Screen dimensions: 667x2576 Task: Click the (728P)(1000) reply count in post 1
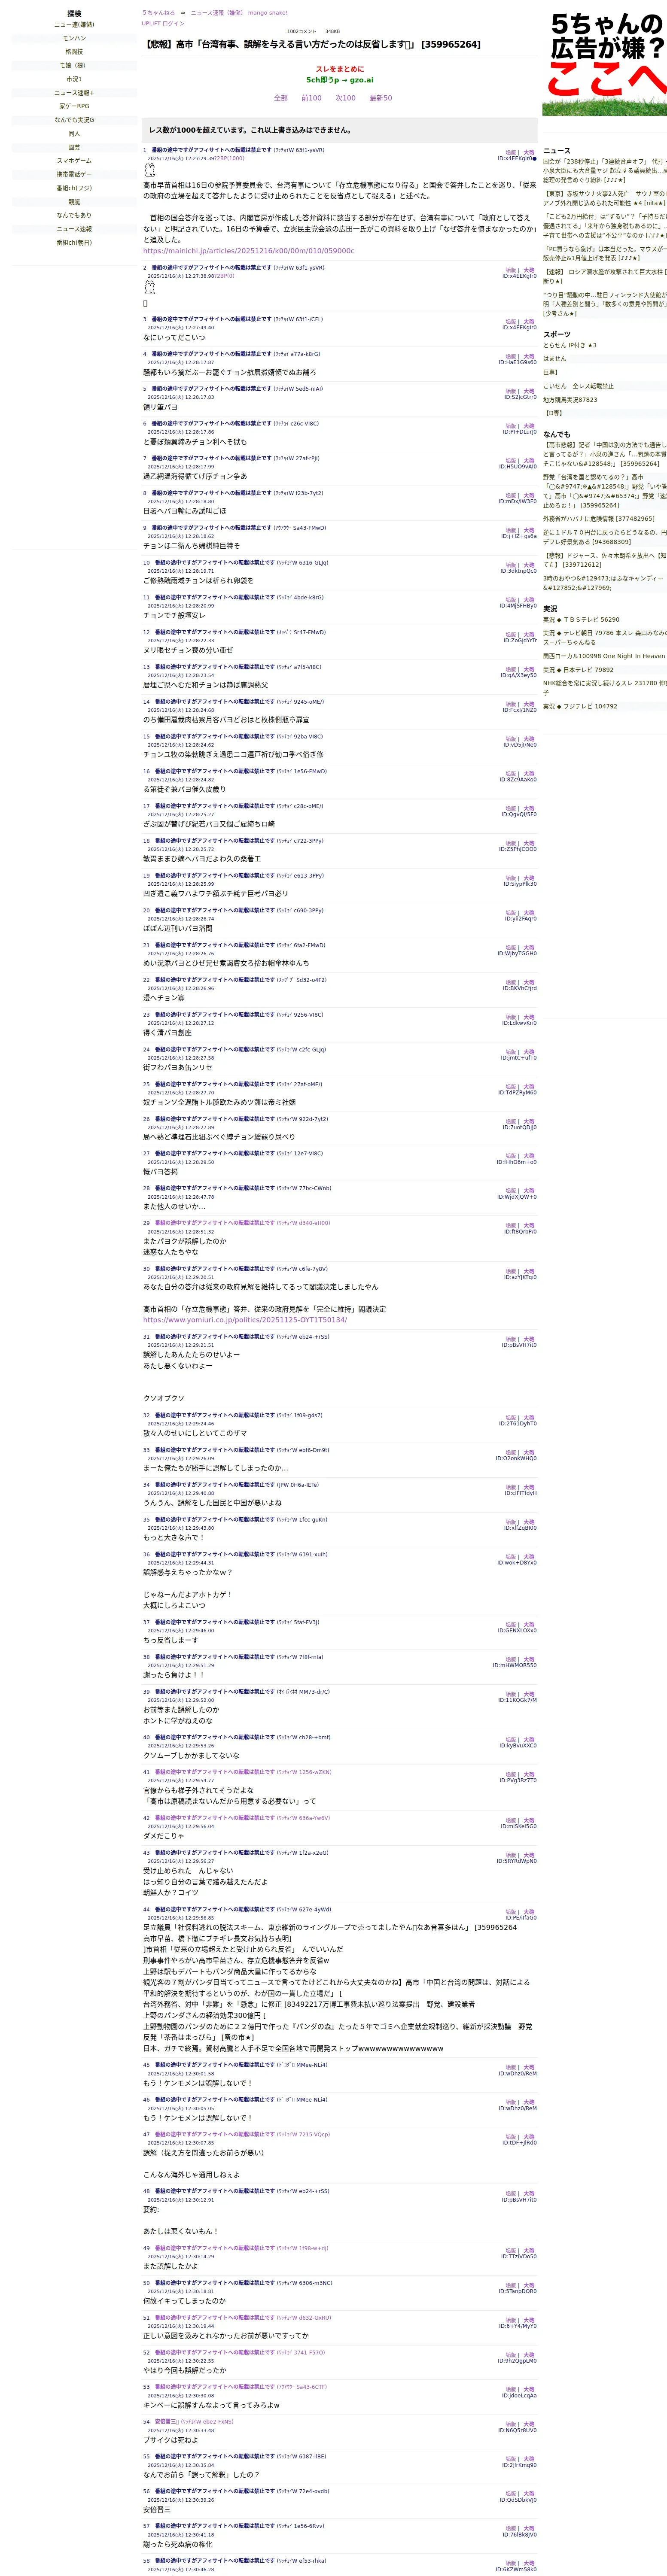click(229, 158)
